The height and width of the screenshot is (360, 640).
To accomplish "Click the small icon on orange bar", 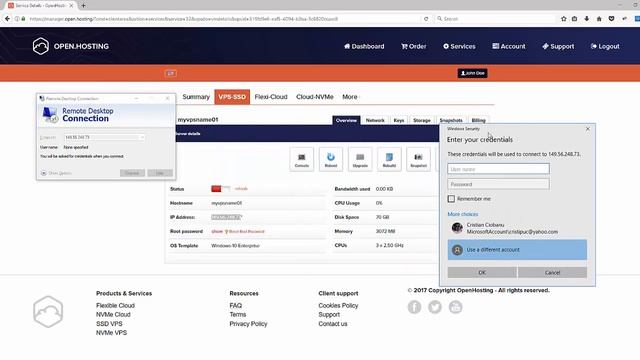I will pos(171,73).
